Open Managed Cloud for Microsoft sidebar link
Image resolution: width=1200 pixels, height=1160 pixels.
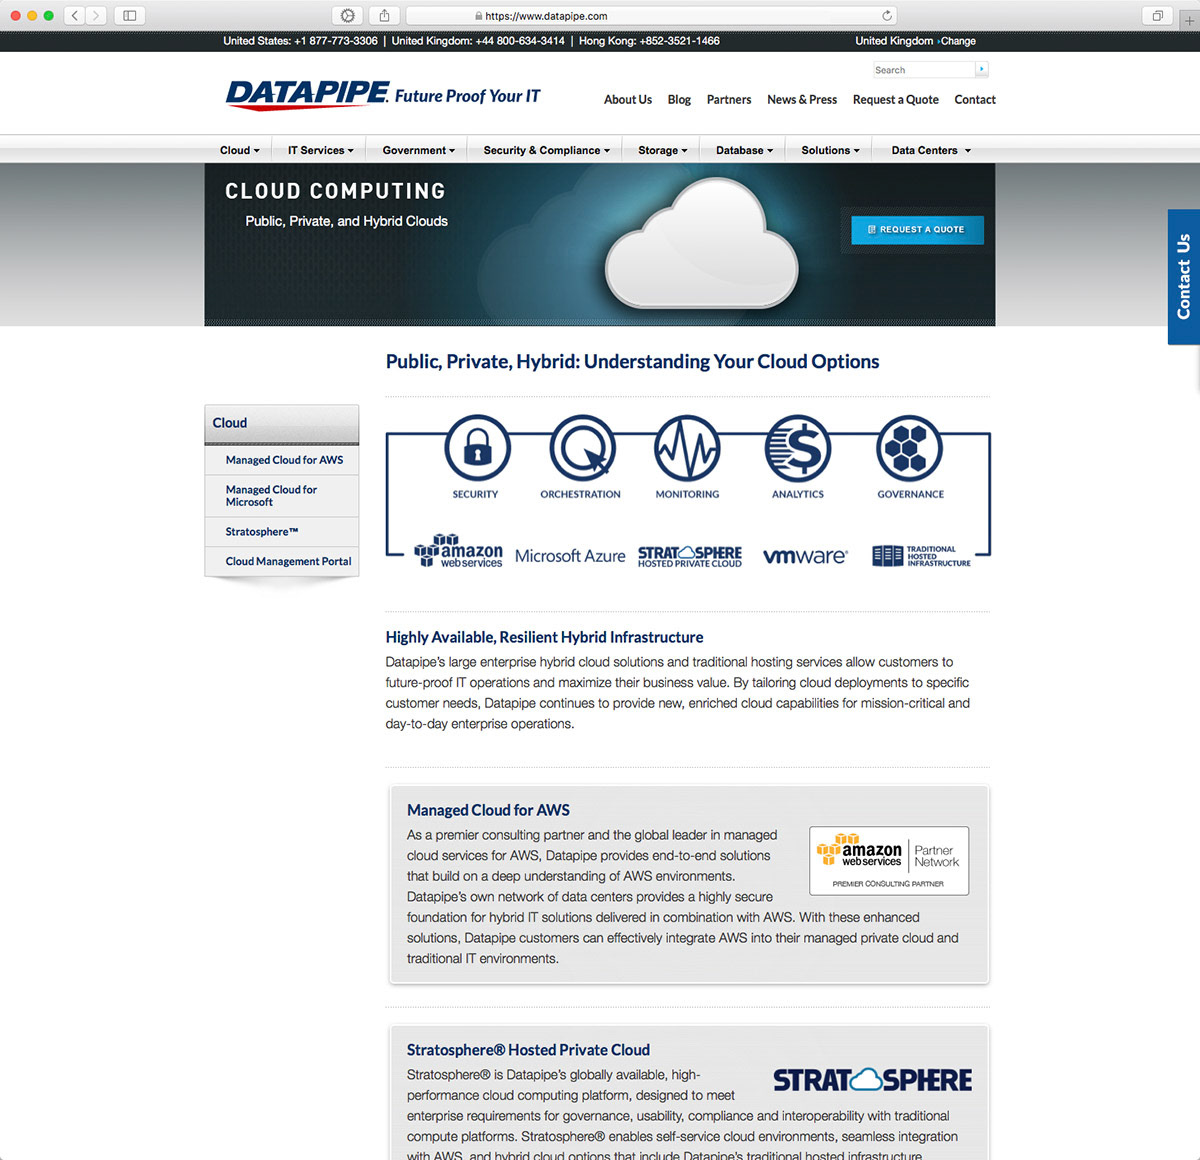coord(271,496)
